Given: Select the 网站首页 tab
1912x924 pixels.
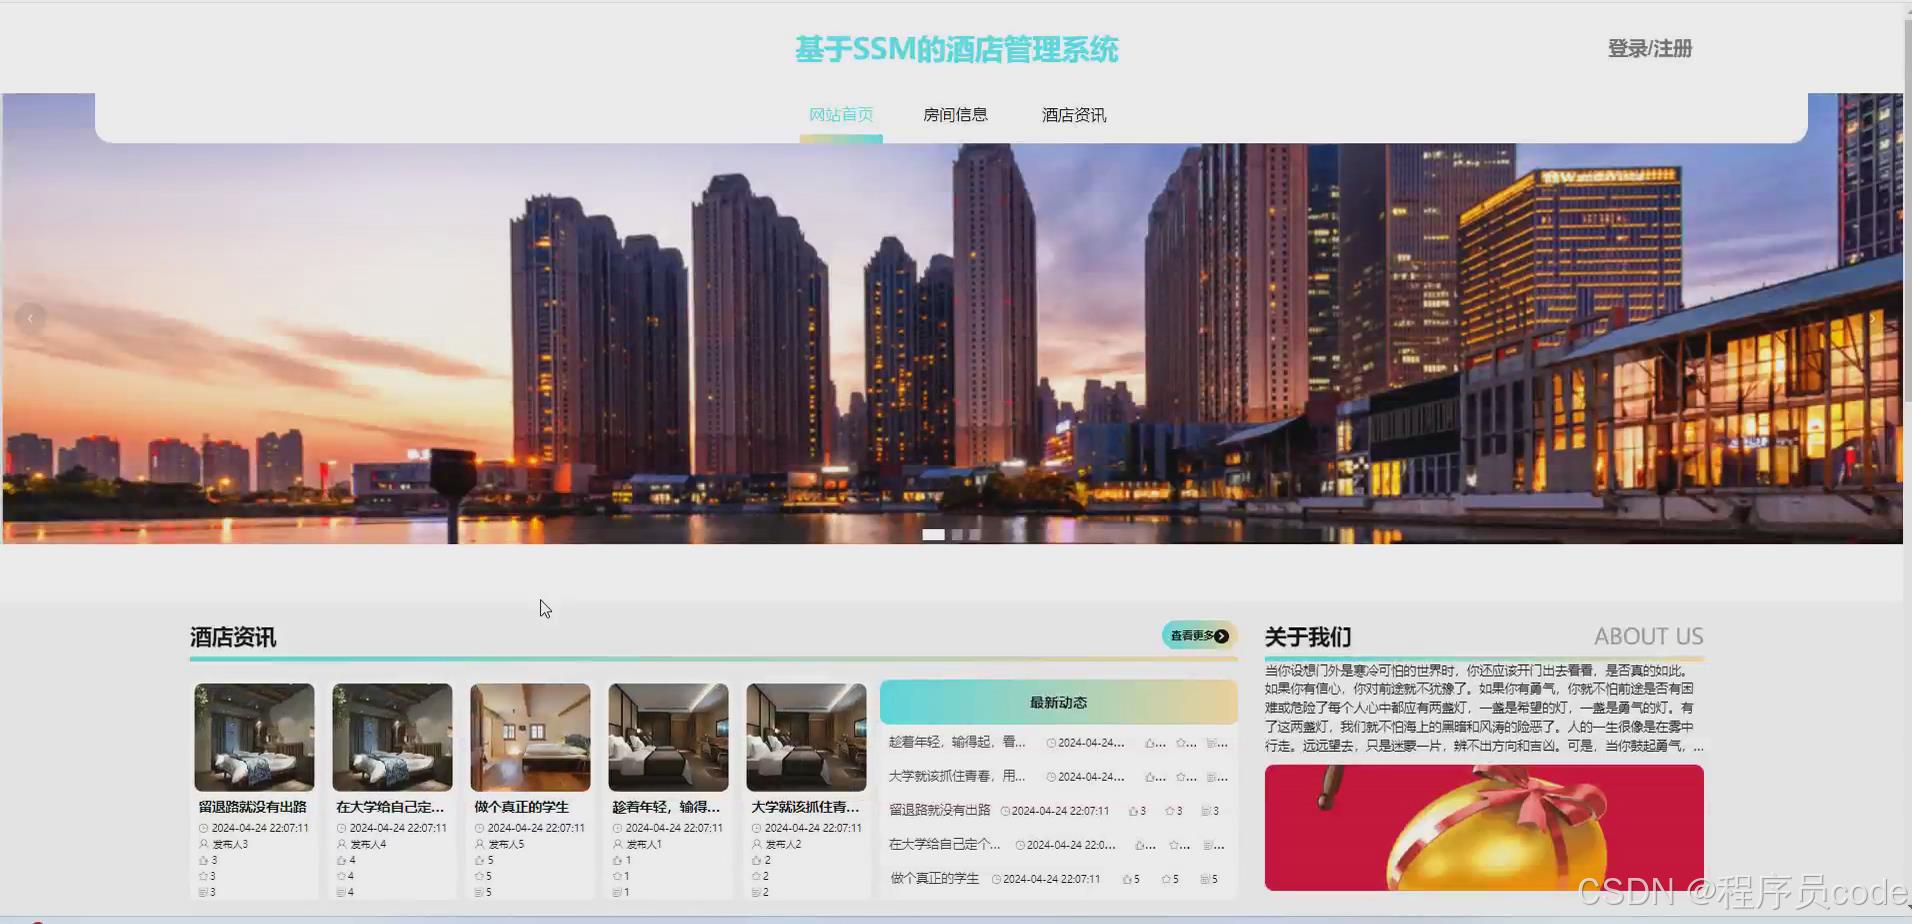Looking at the screenshot, I should pyautogui.click(x=841, y=114).
